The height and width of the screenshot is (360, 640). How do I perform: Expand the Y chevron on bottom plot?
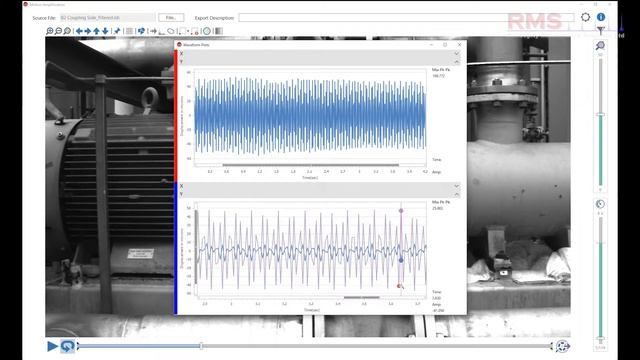coord(456,194)
